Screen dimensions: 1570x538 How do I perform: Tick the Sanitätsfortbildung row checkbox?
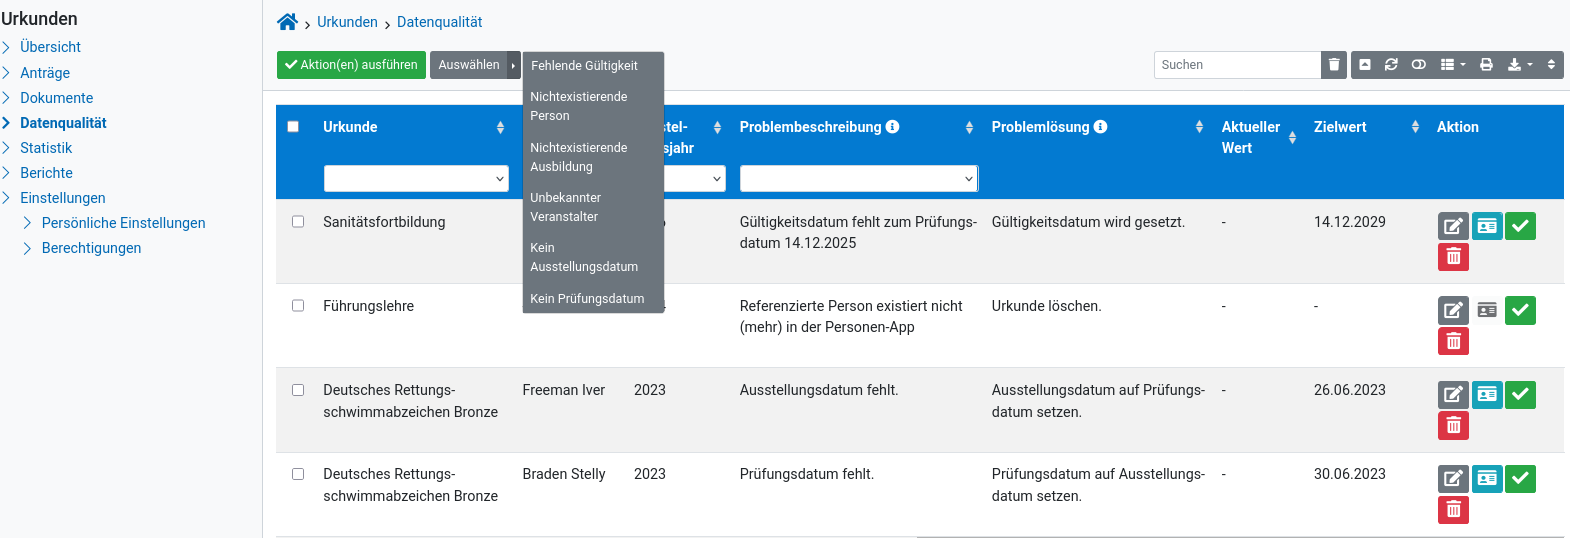pos(298,222)
